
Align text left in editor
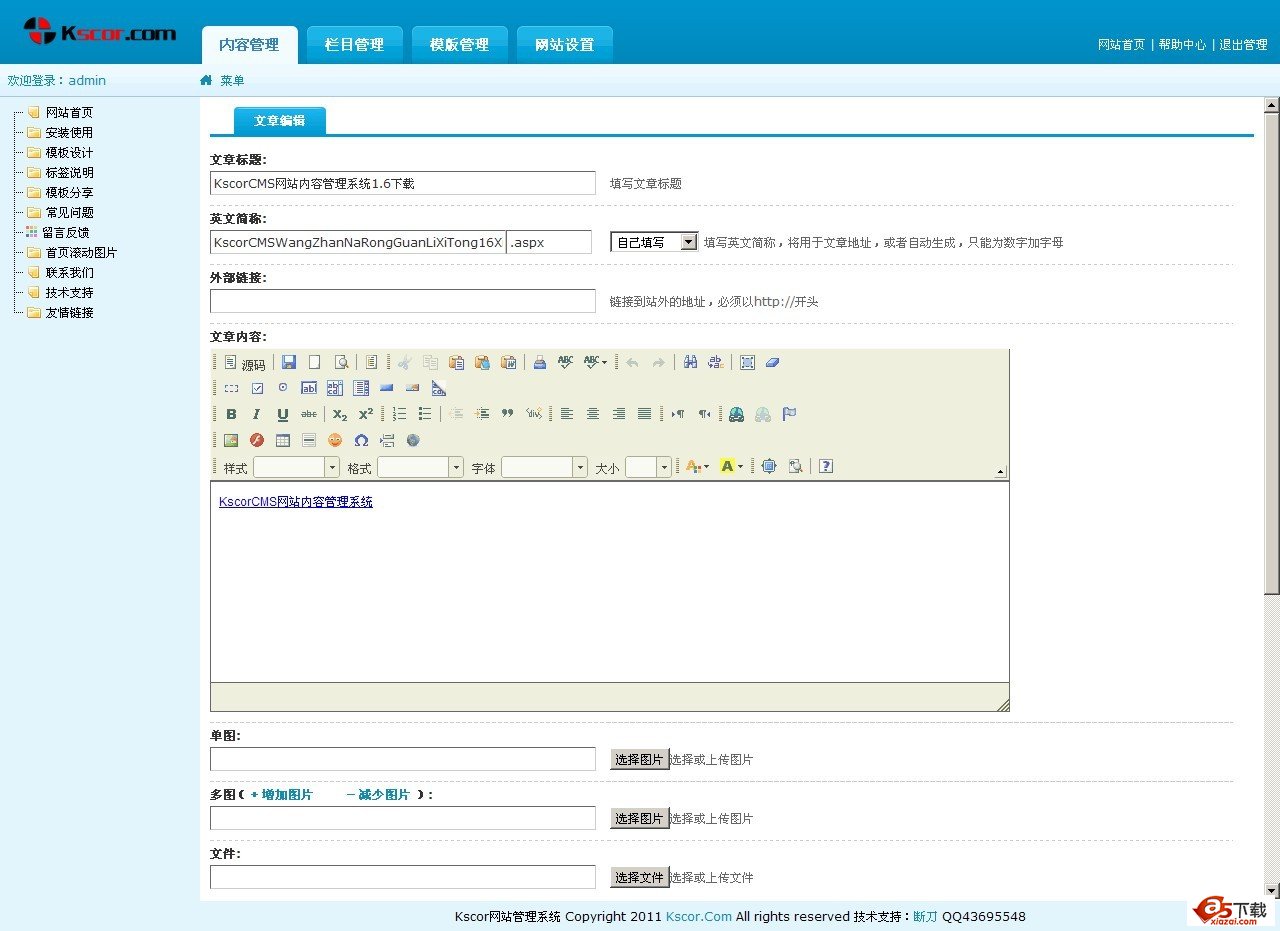[x=567, y=414]
